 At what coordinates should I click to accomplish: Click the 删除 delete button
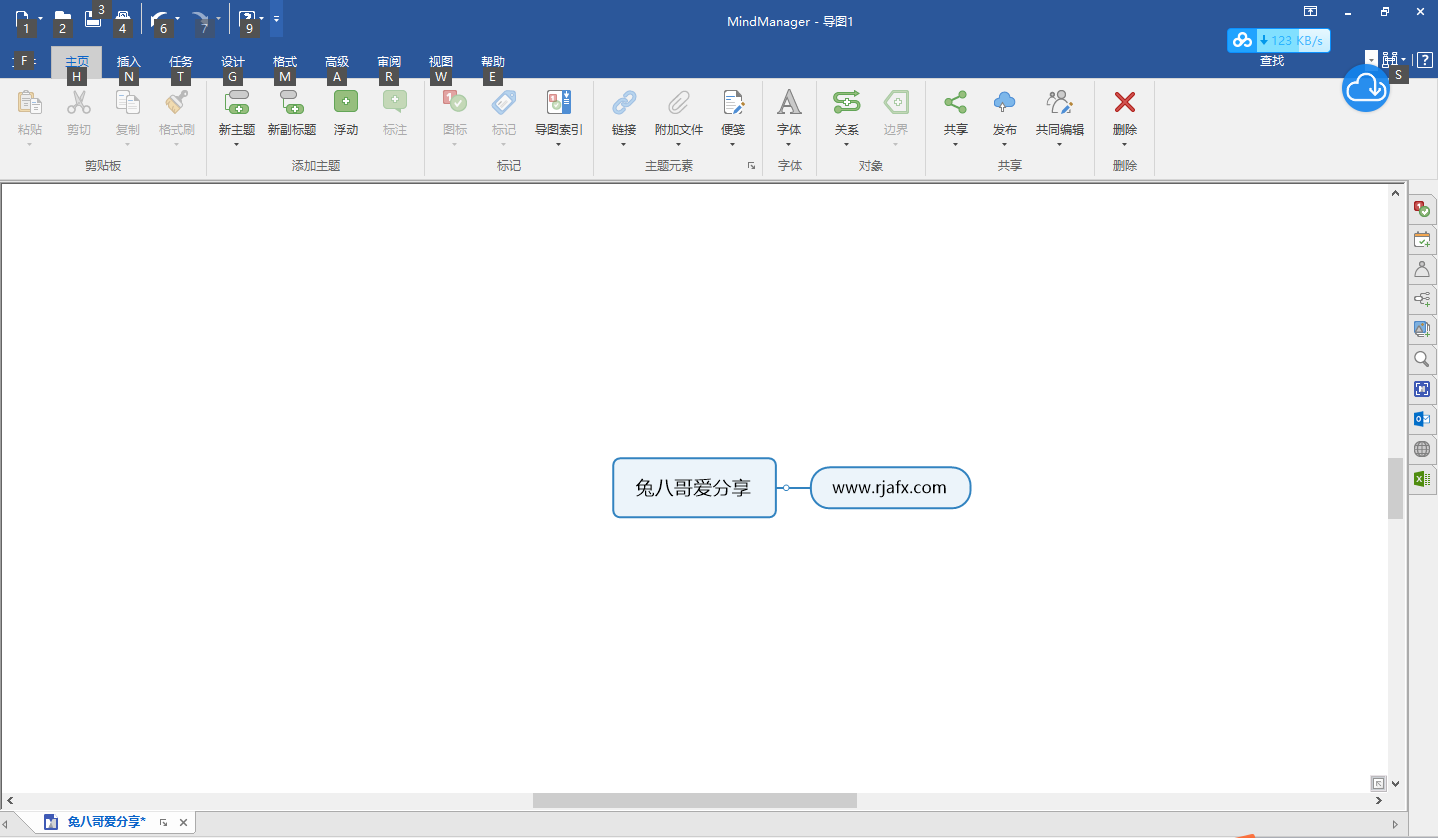pos(1123,113)
